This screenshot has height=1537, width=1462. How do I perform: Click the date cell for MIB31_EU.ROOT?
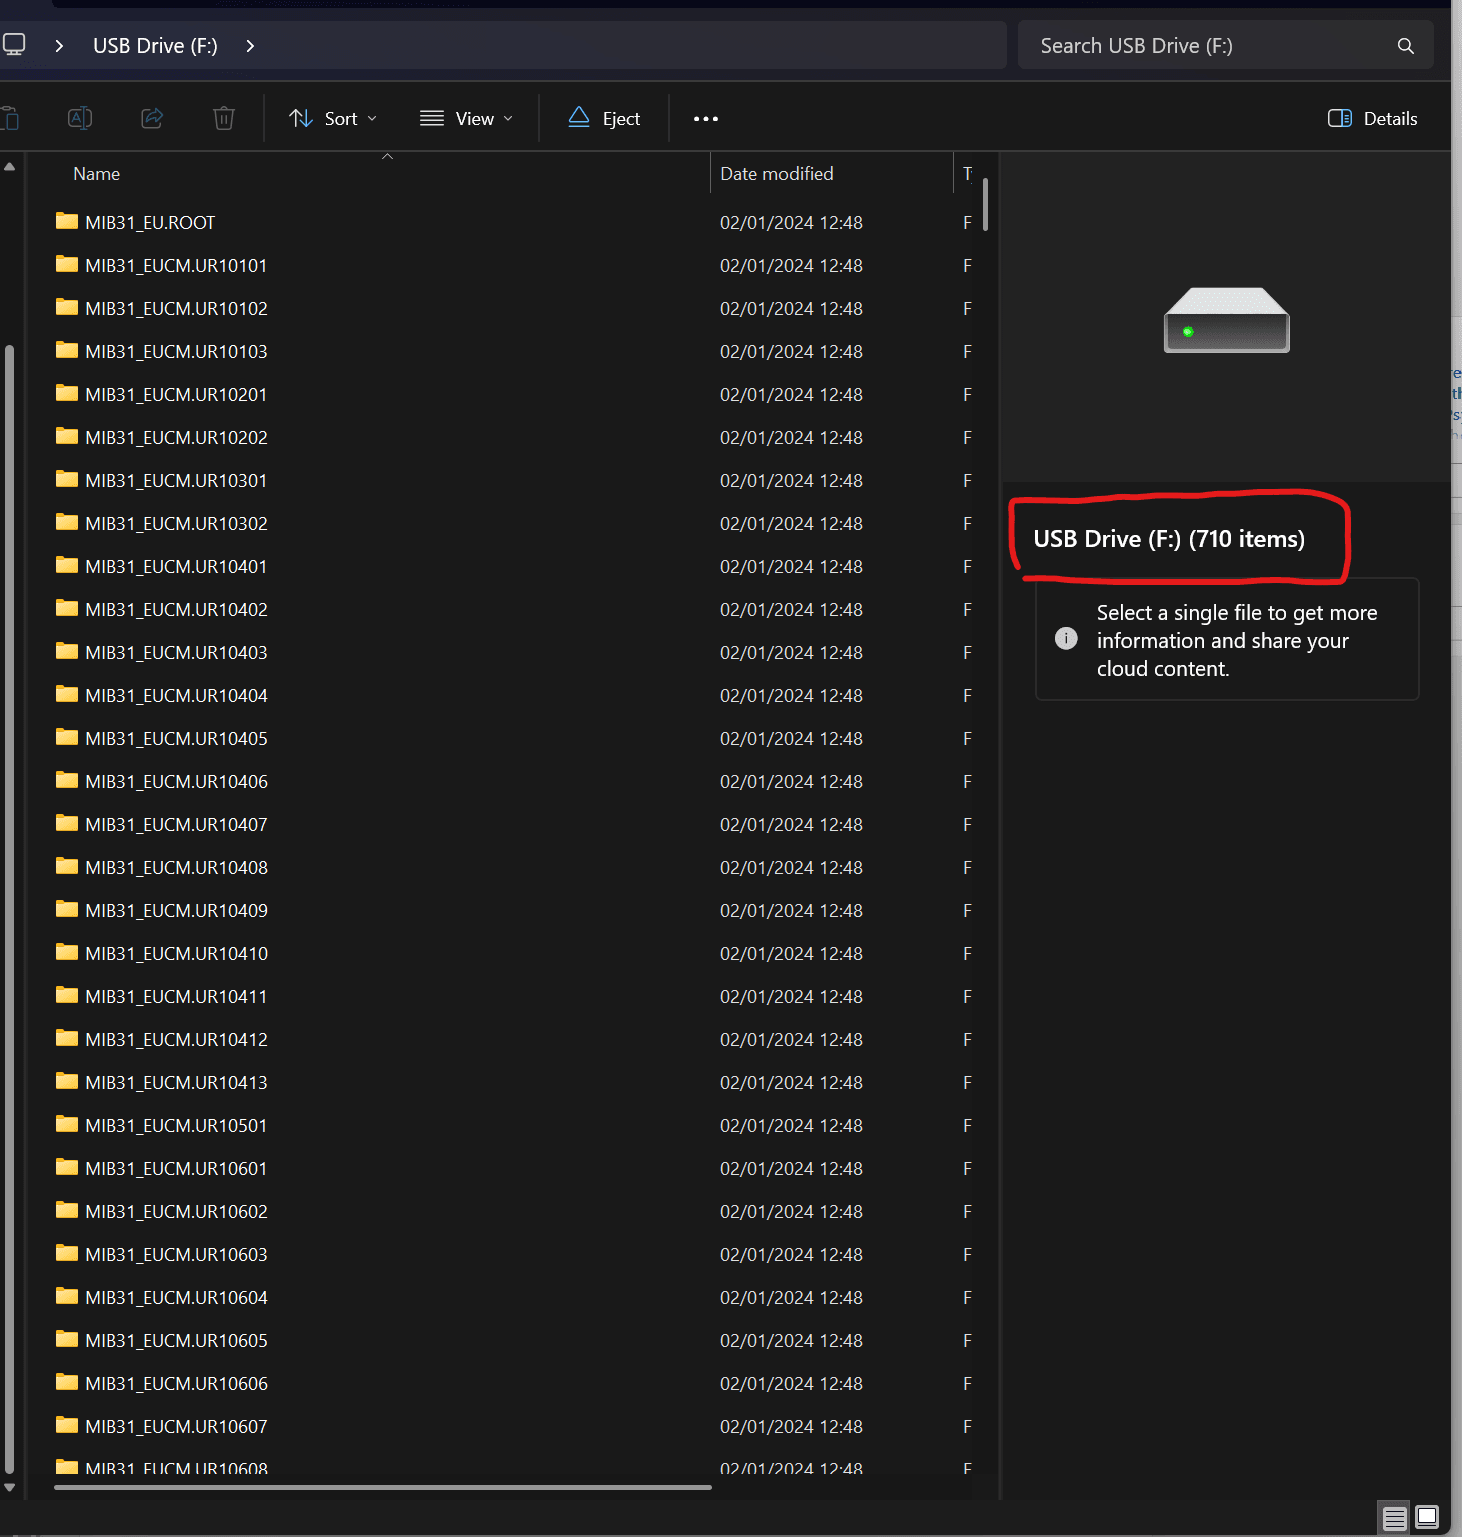pos(791,222)
